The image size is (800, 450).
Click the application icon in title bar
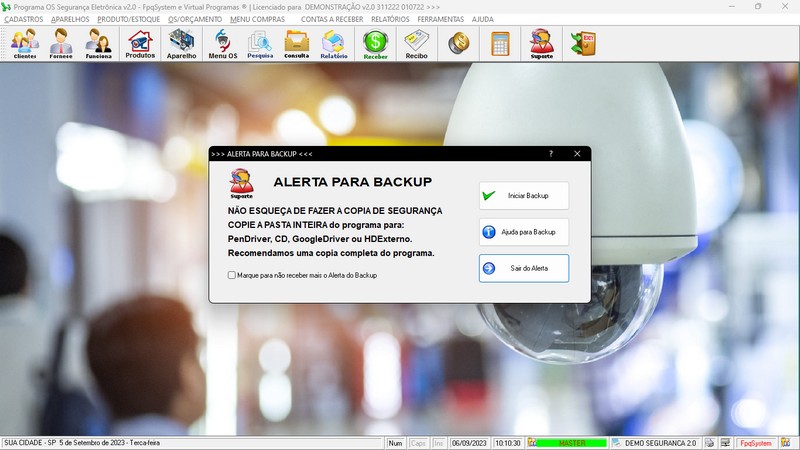click(x=6, y=7)
